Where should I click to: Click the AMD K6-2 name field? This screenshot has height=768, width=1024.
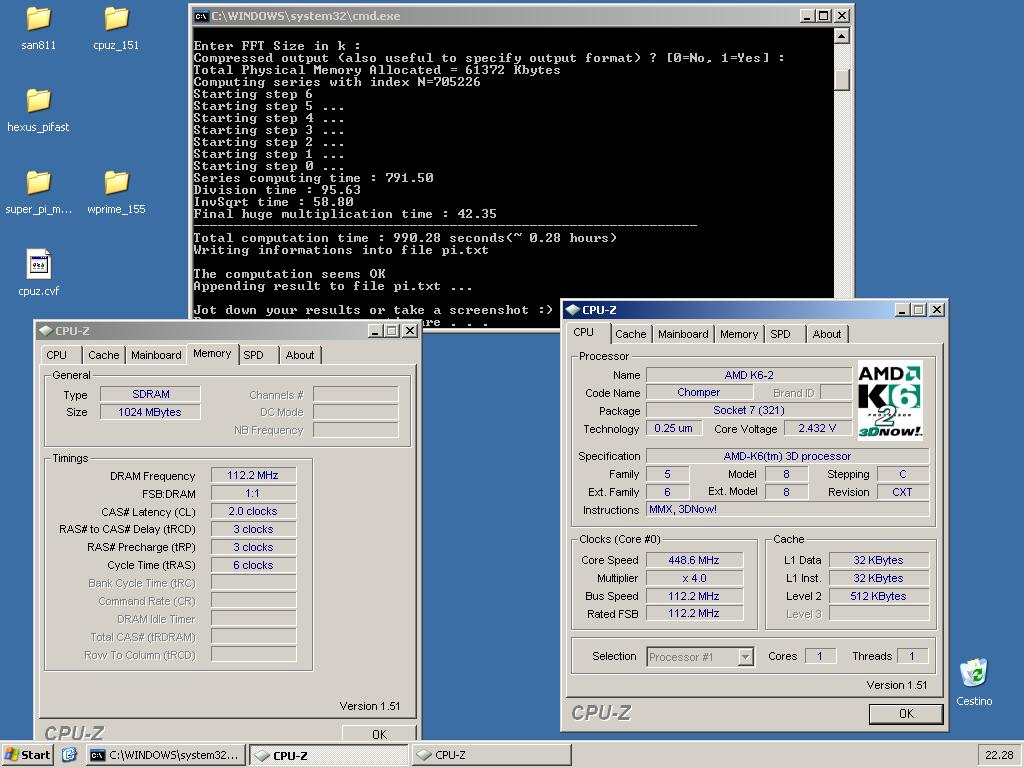click(x=748, y=375)
